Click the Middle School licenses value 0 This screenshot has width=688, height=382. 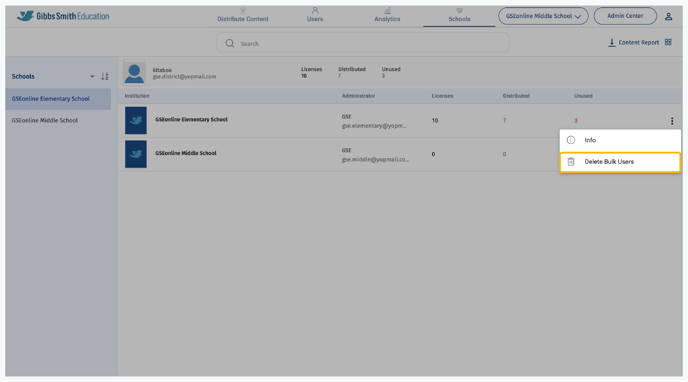(x=433, y=154)
